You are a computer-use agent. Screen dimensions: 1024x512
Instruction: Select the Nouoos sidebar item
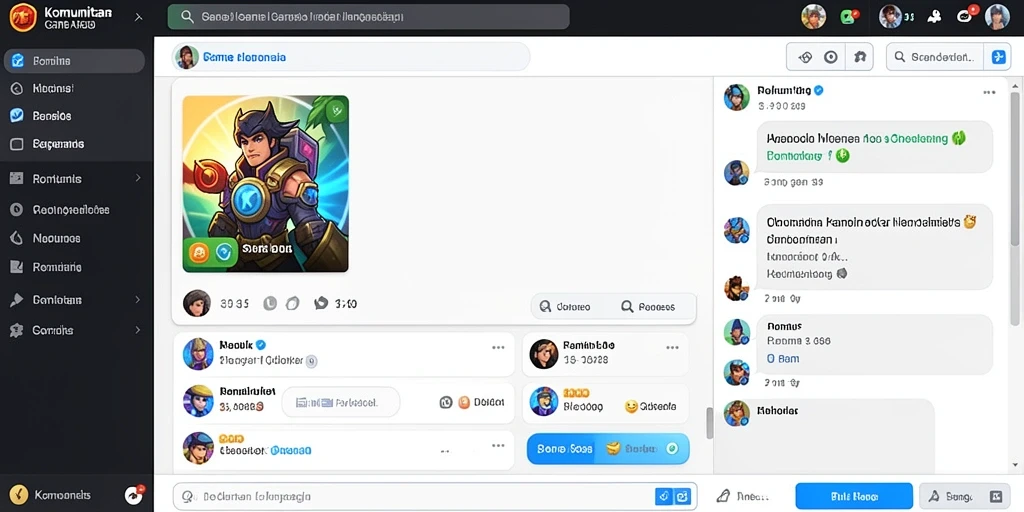tap(76, 238)
